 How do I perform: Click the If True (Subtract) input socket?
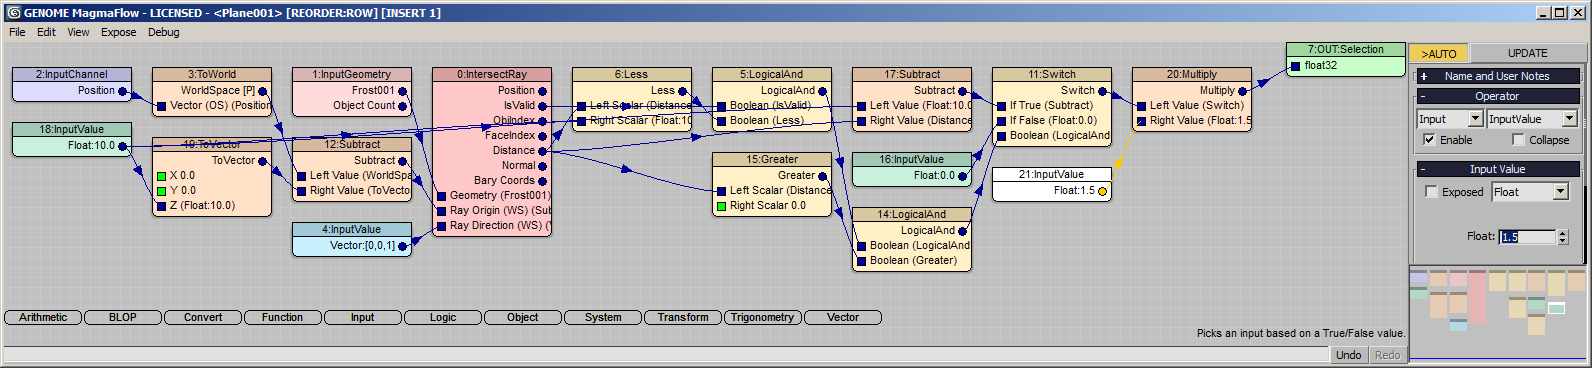click(x=1001, y=106)
